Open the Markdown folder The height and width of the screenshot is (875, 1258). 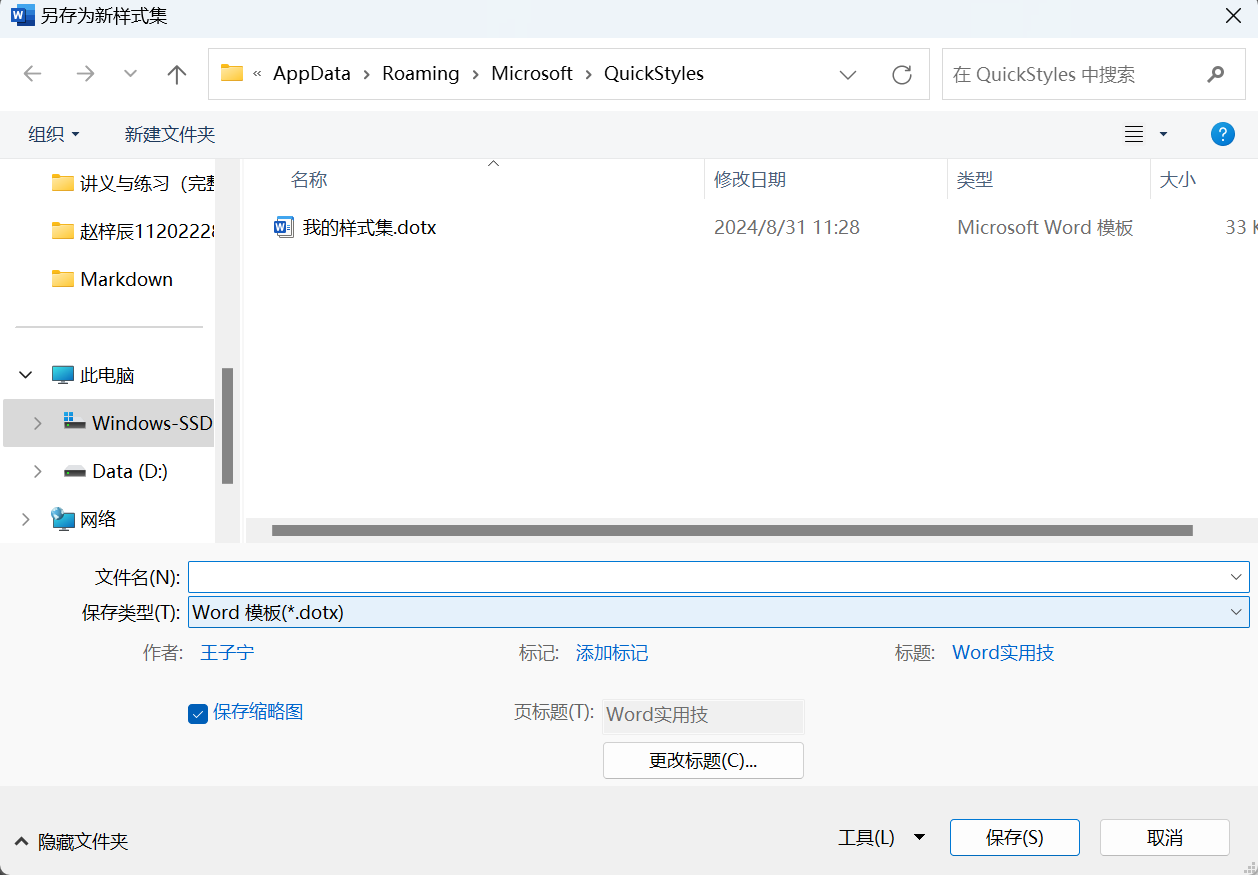[x=112, y=279]
